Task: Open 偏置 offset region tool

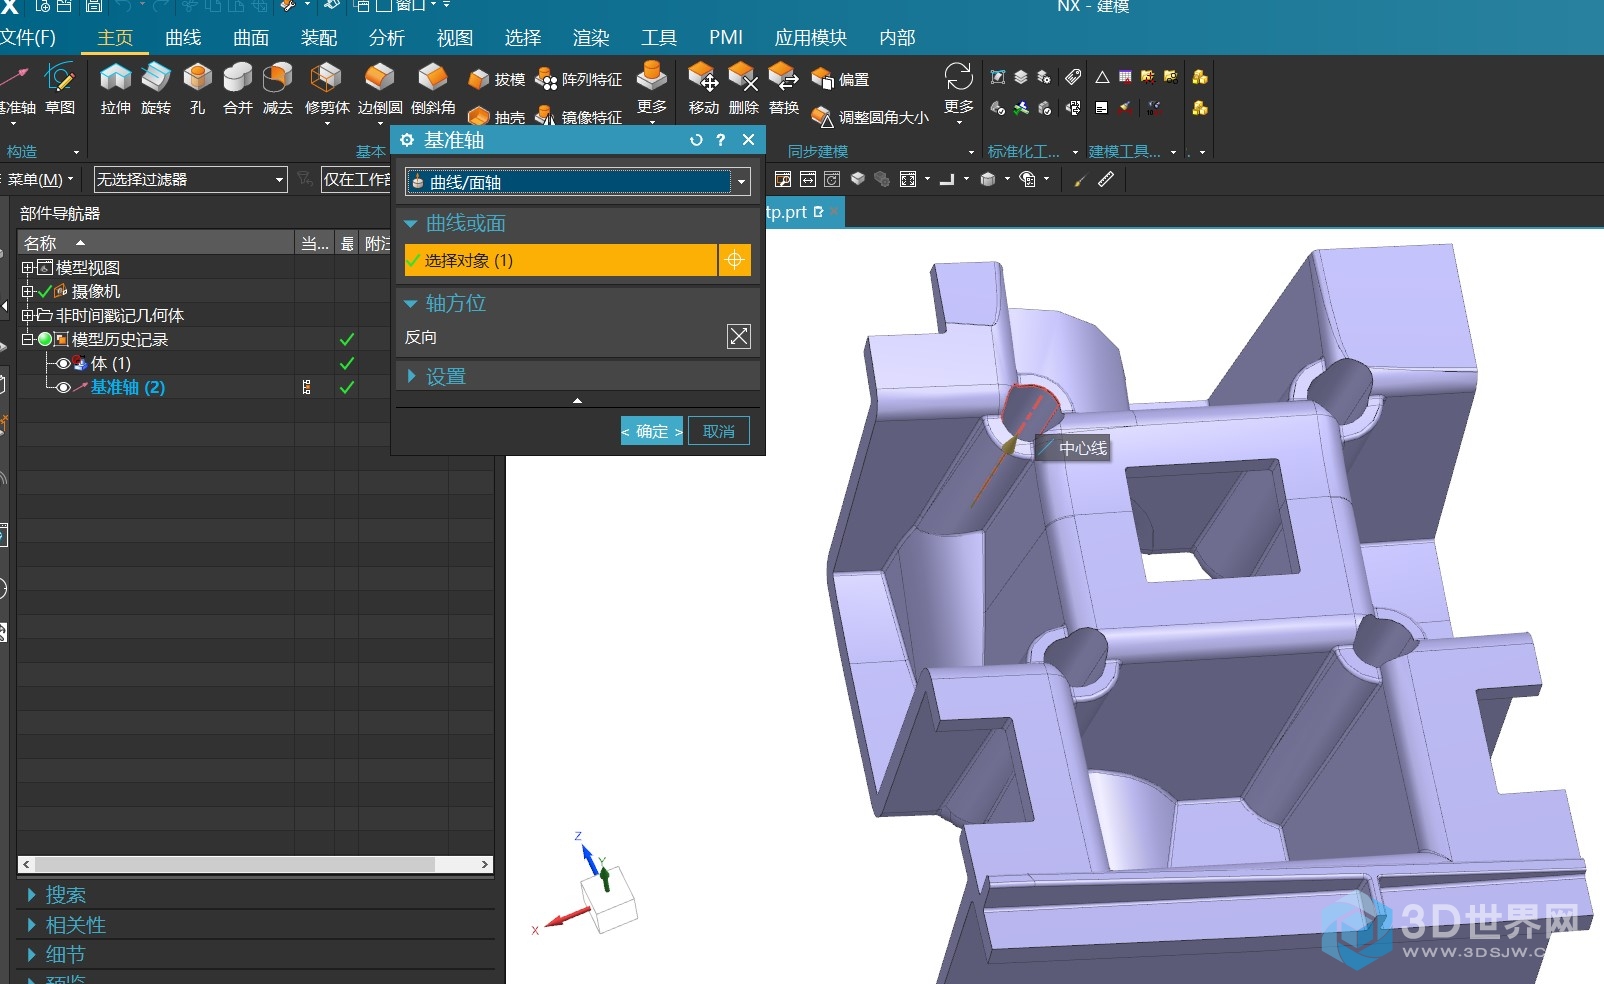Action: tap(840, 79)
